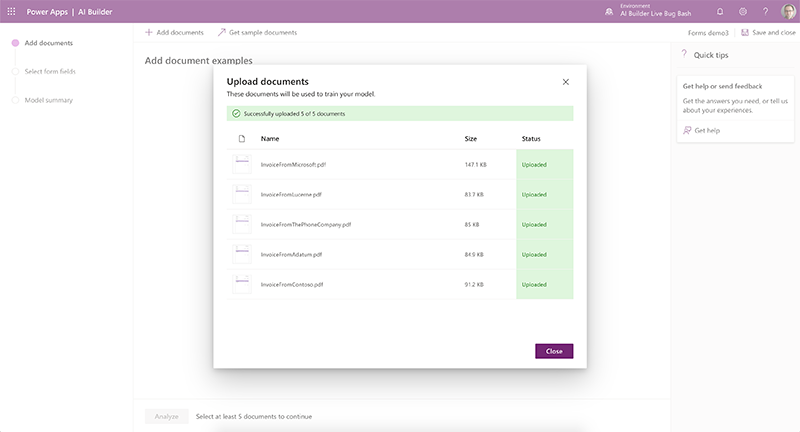Click InvoiceFromMicrosoft.pdf file name

(293, 165)
